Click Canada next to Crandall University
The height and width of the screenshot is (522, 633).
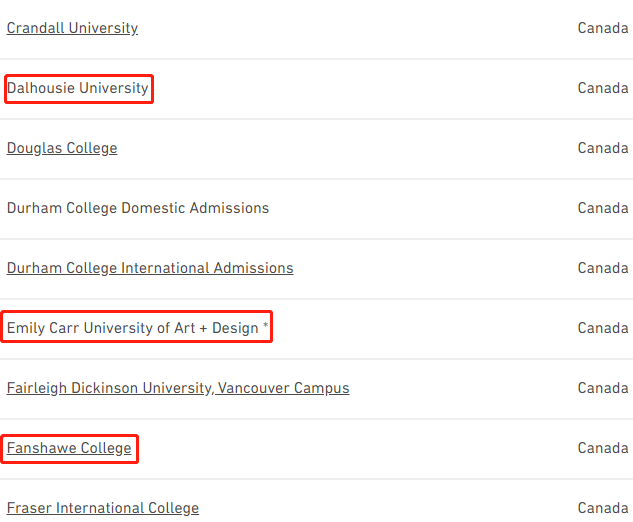603,28
